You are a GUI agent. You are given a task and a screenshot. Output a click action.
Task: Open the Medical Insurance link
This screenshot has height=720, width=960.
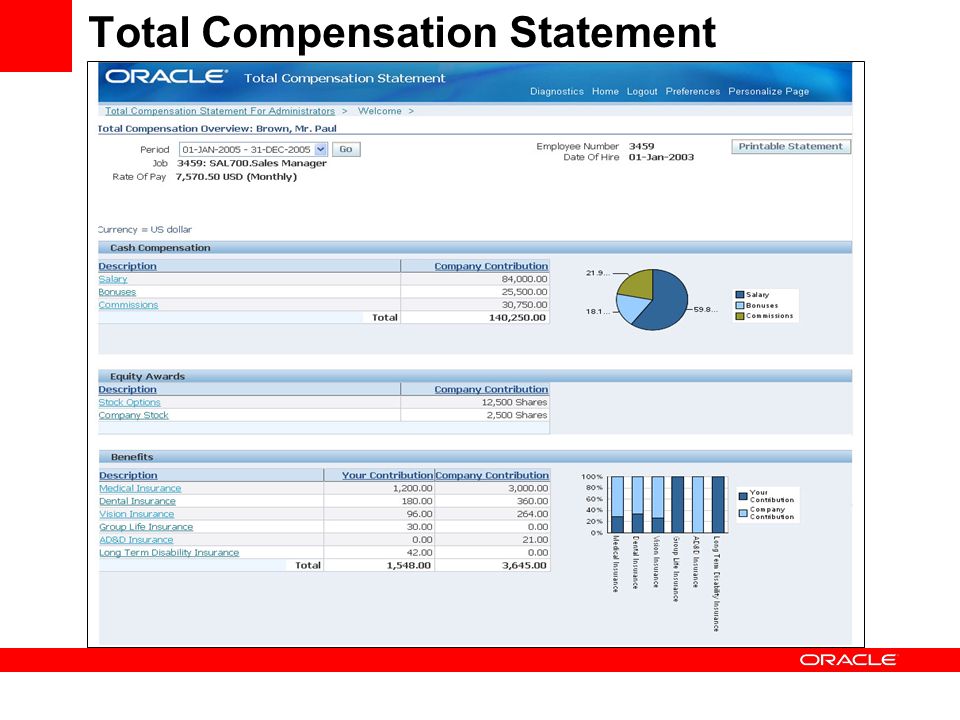pyautogui.click(x=140, y=489)
